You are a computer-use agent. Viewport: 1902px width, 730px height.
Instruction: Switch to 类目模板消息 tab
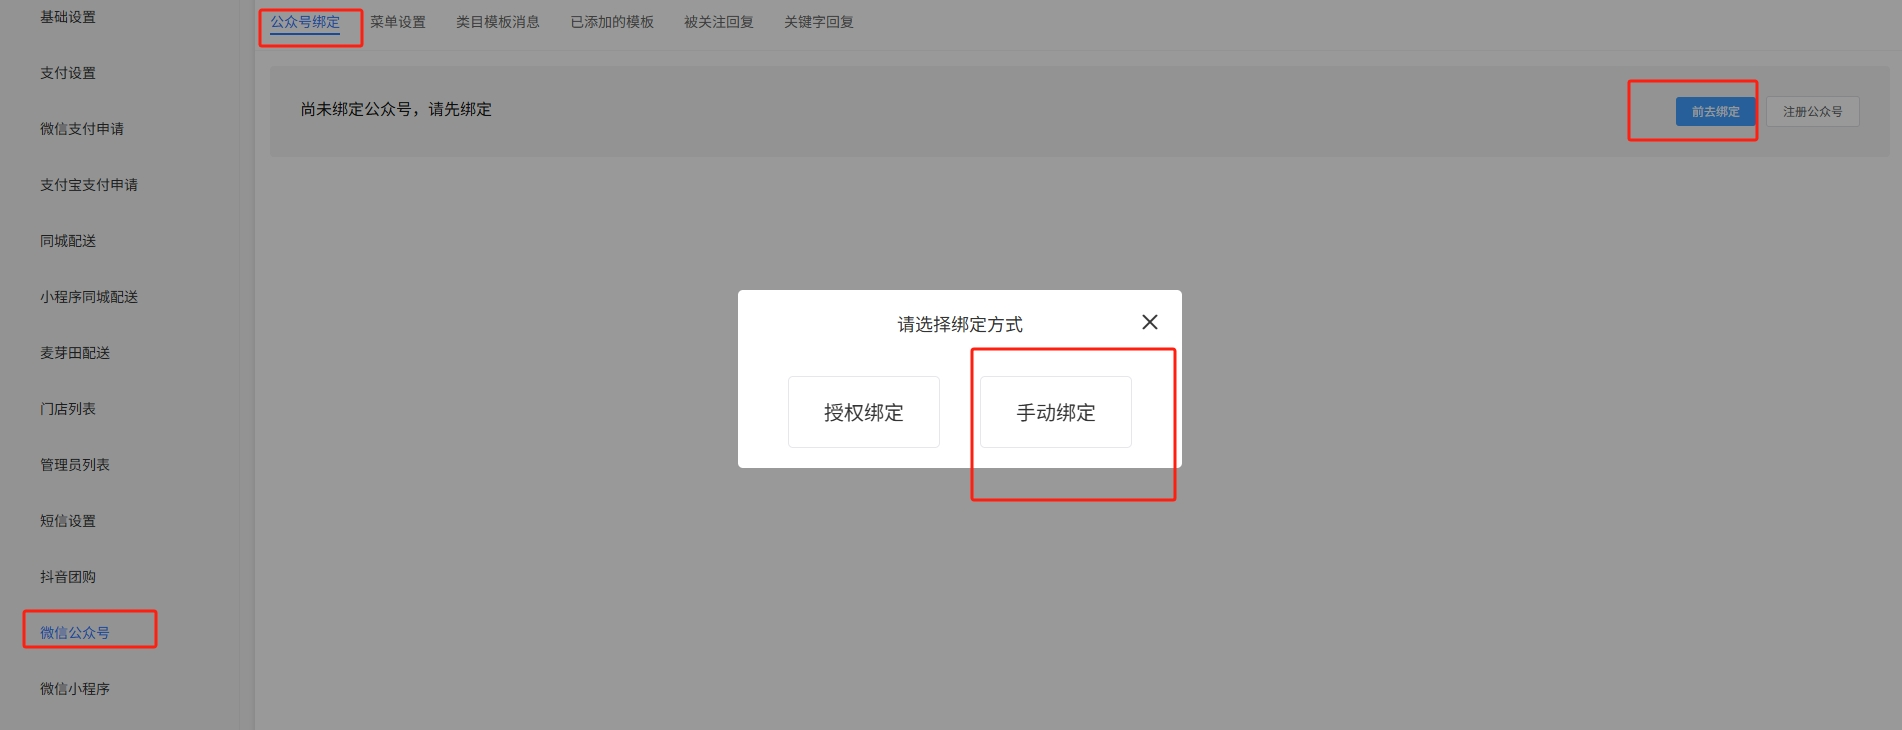click(498, 22)
